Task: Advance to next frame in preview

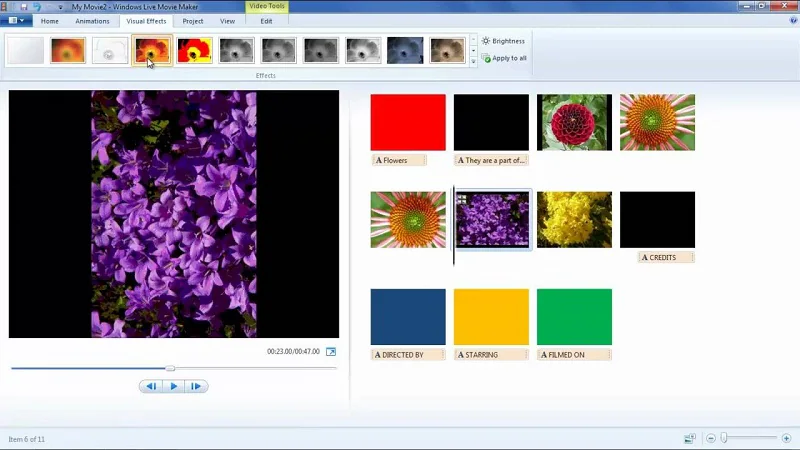Action: click(x=196, y=386)
